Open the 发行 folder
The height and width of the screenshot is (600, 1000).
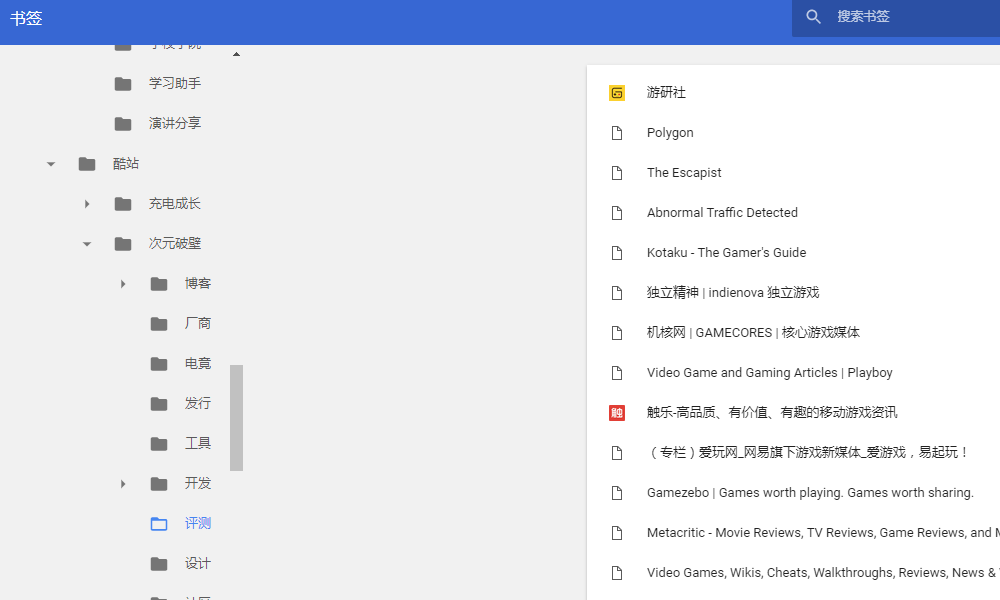coord(198,403)
